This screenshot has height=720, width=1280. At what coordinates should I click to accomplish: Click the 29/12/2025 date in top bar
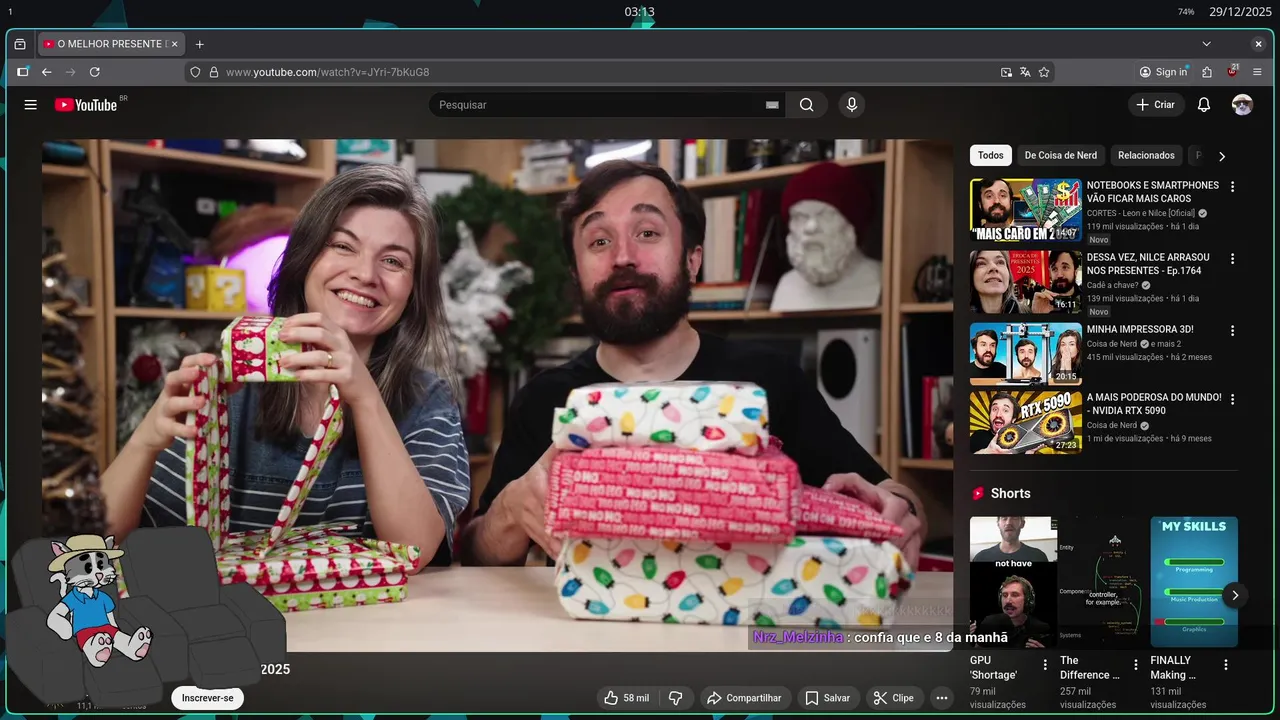pyautogui.click(x=1238, y=12)
